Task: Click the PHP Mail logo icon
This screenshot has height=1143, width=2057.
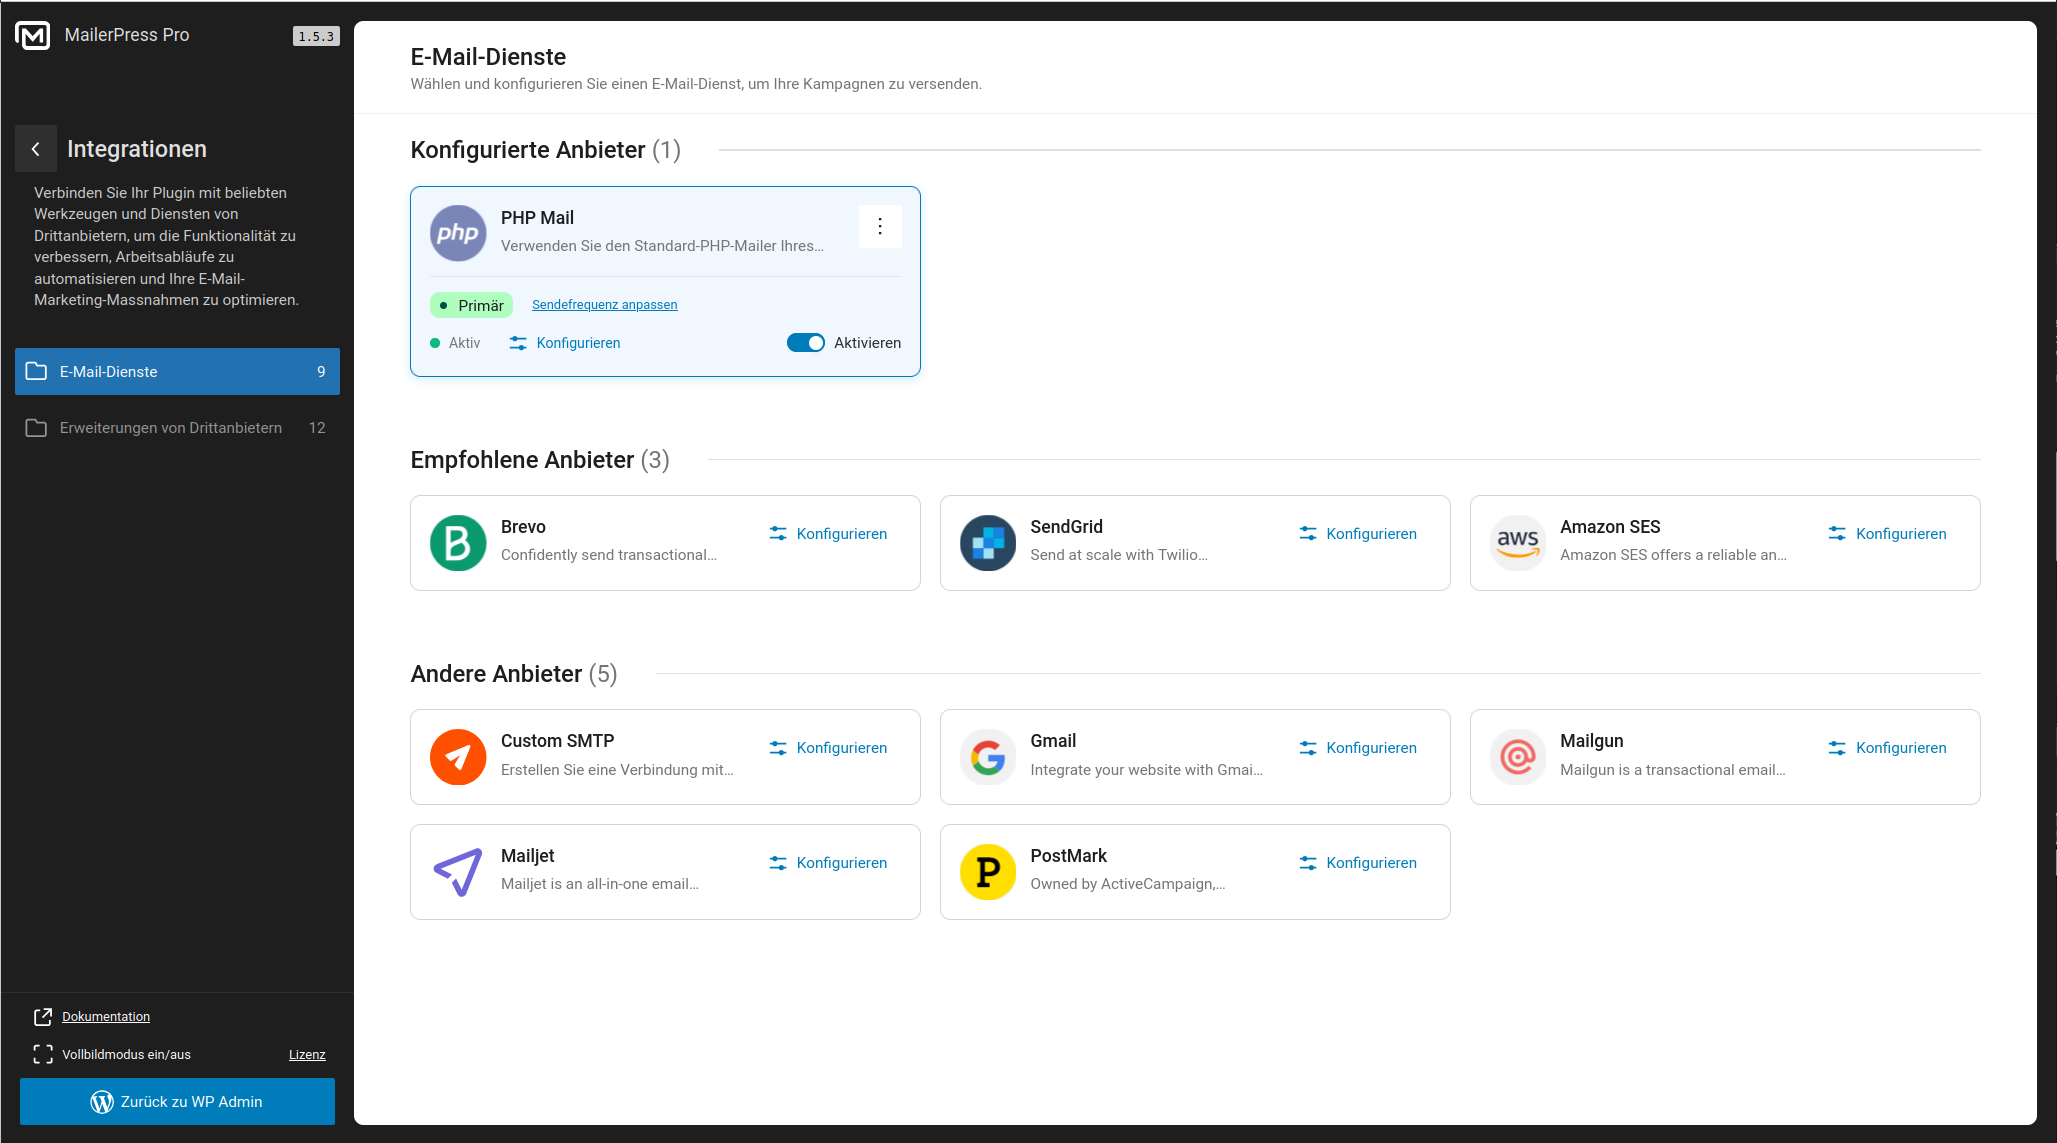Action: [458, 233]
